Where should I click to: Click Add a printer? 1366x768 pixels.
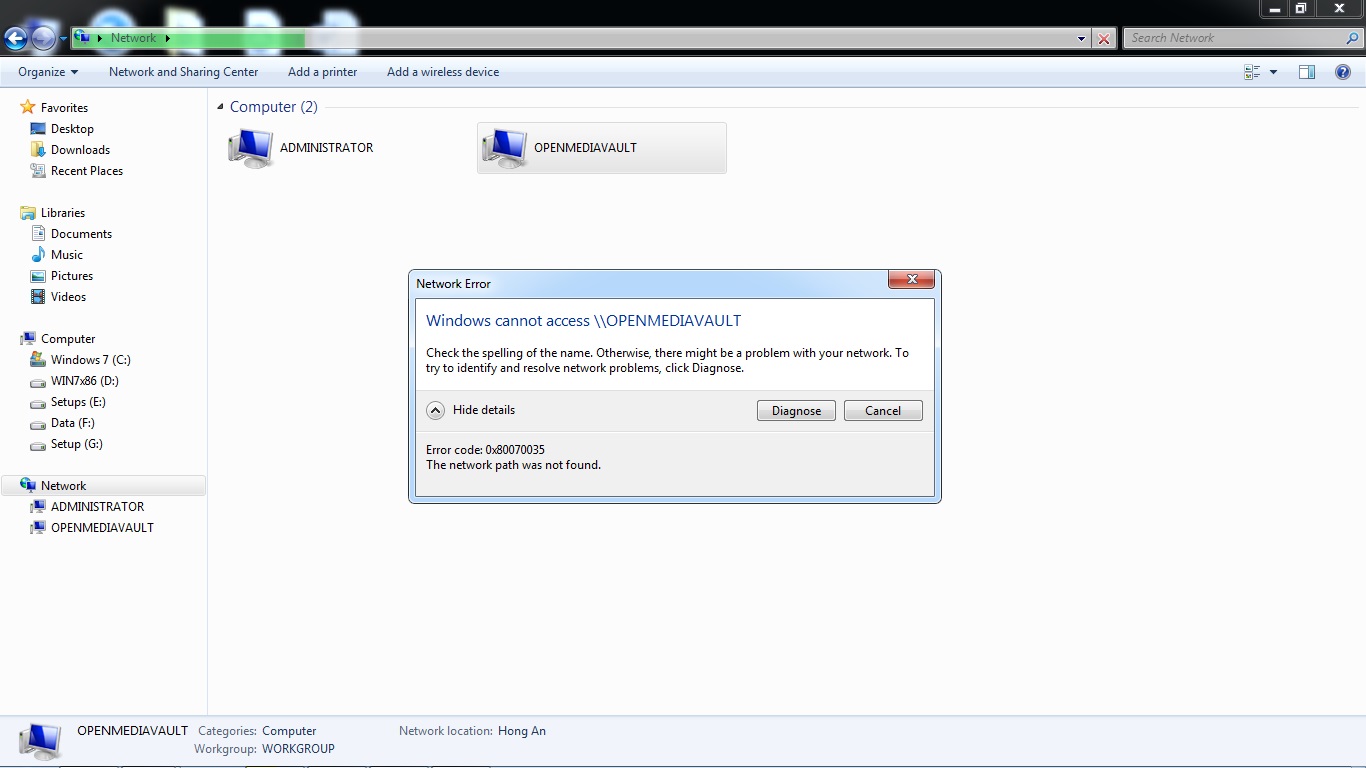322,72
